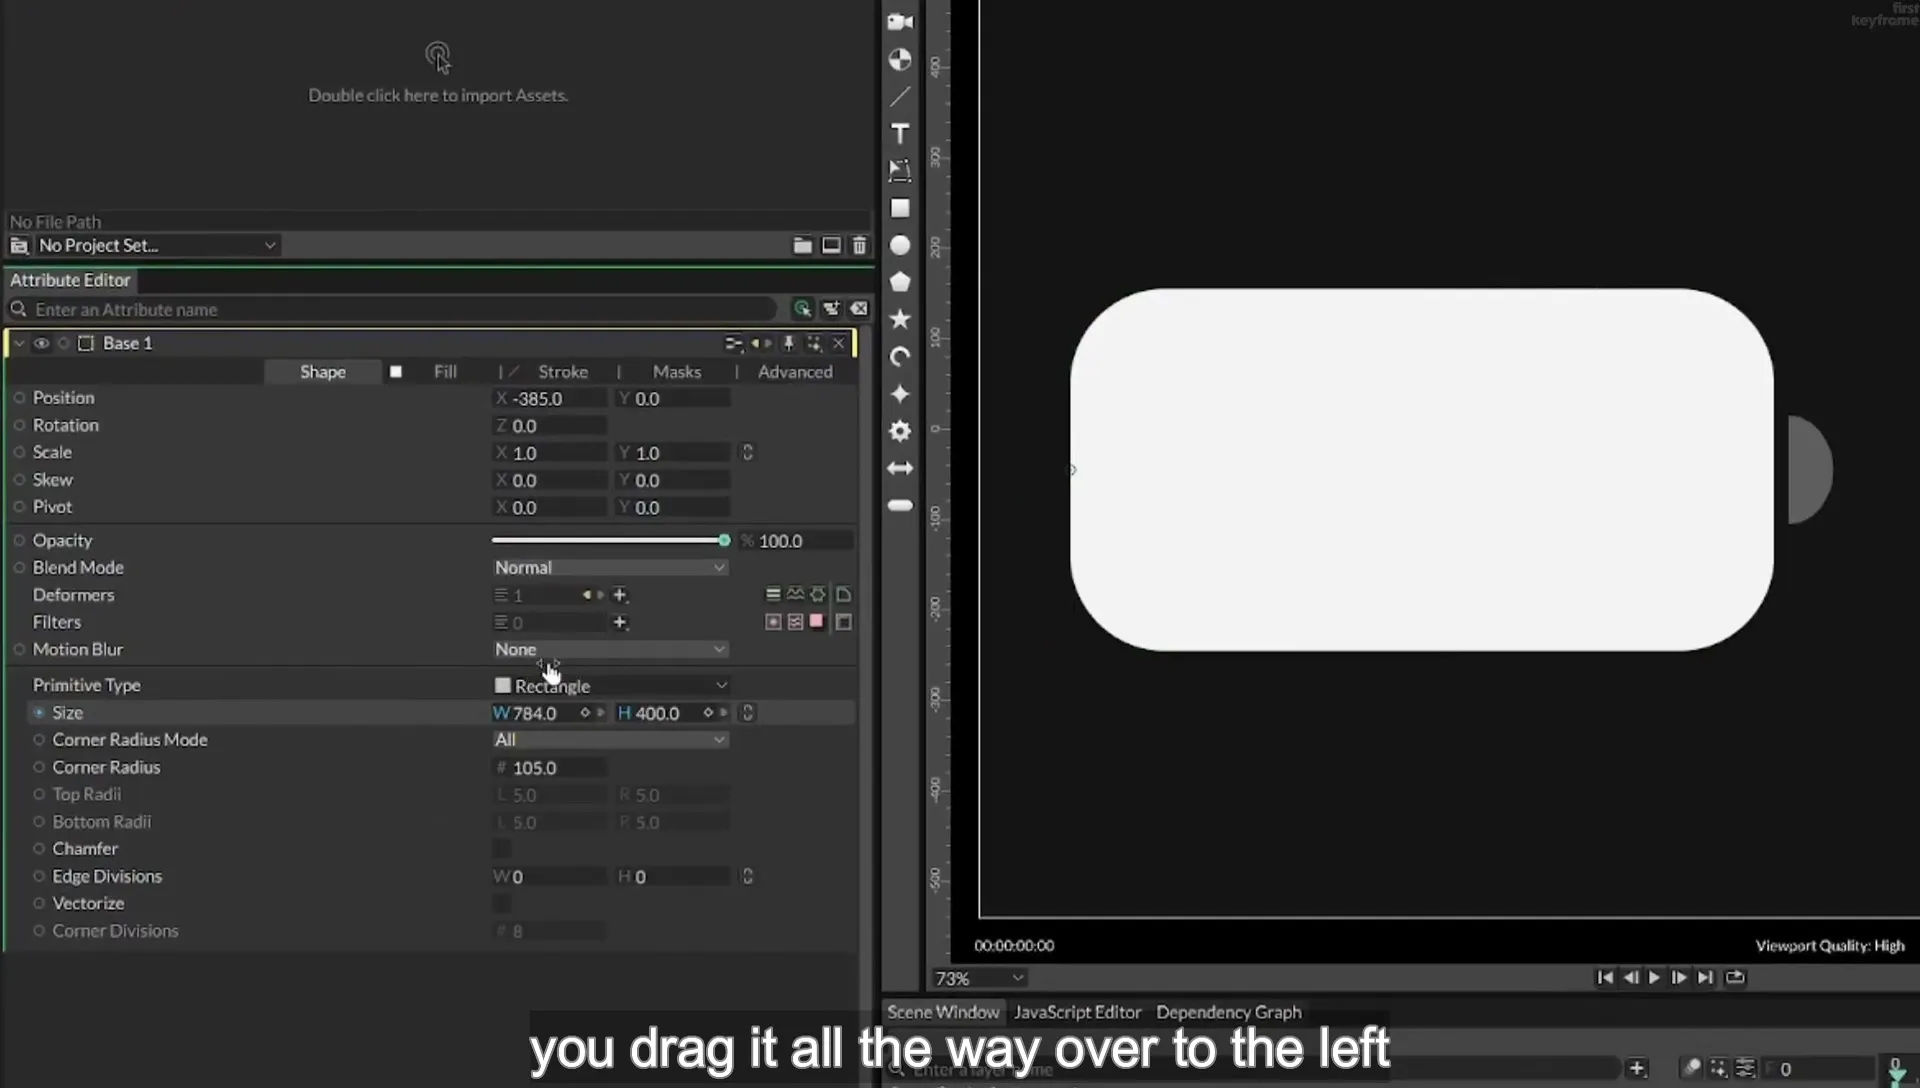Viewport: 1920px width, 1088px height.
Task: Toggle Scale proportion lock
Action: [747, 452]
